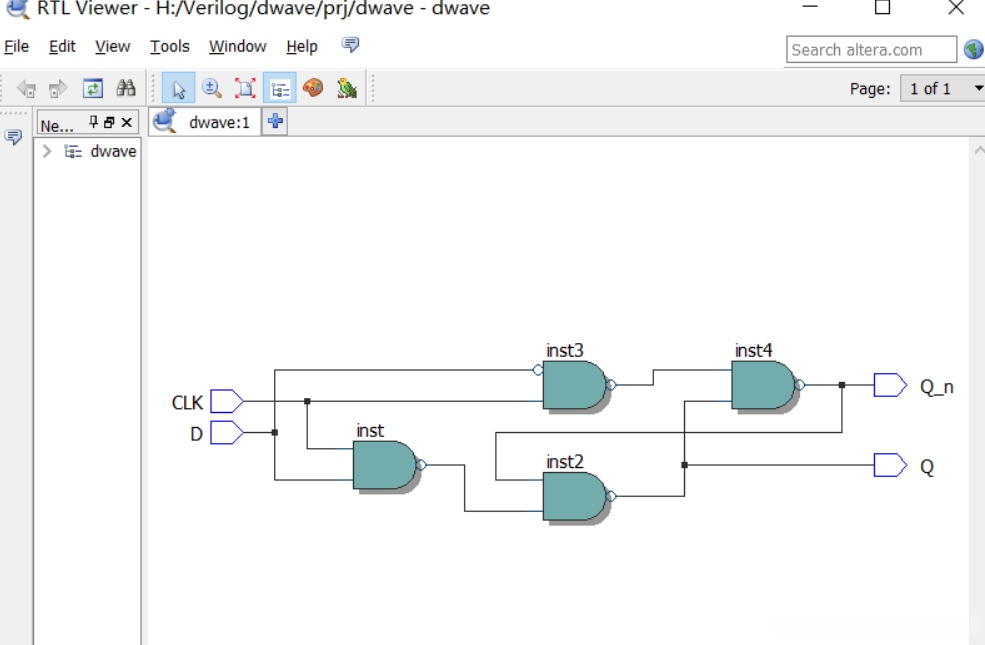Select the inst4 NAND gate
The height and width of the screenshot is (645, 985).
click(763, 385)
